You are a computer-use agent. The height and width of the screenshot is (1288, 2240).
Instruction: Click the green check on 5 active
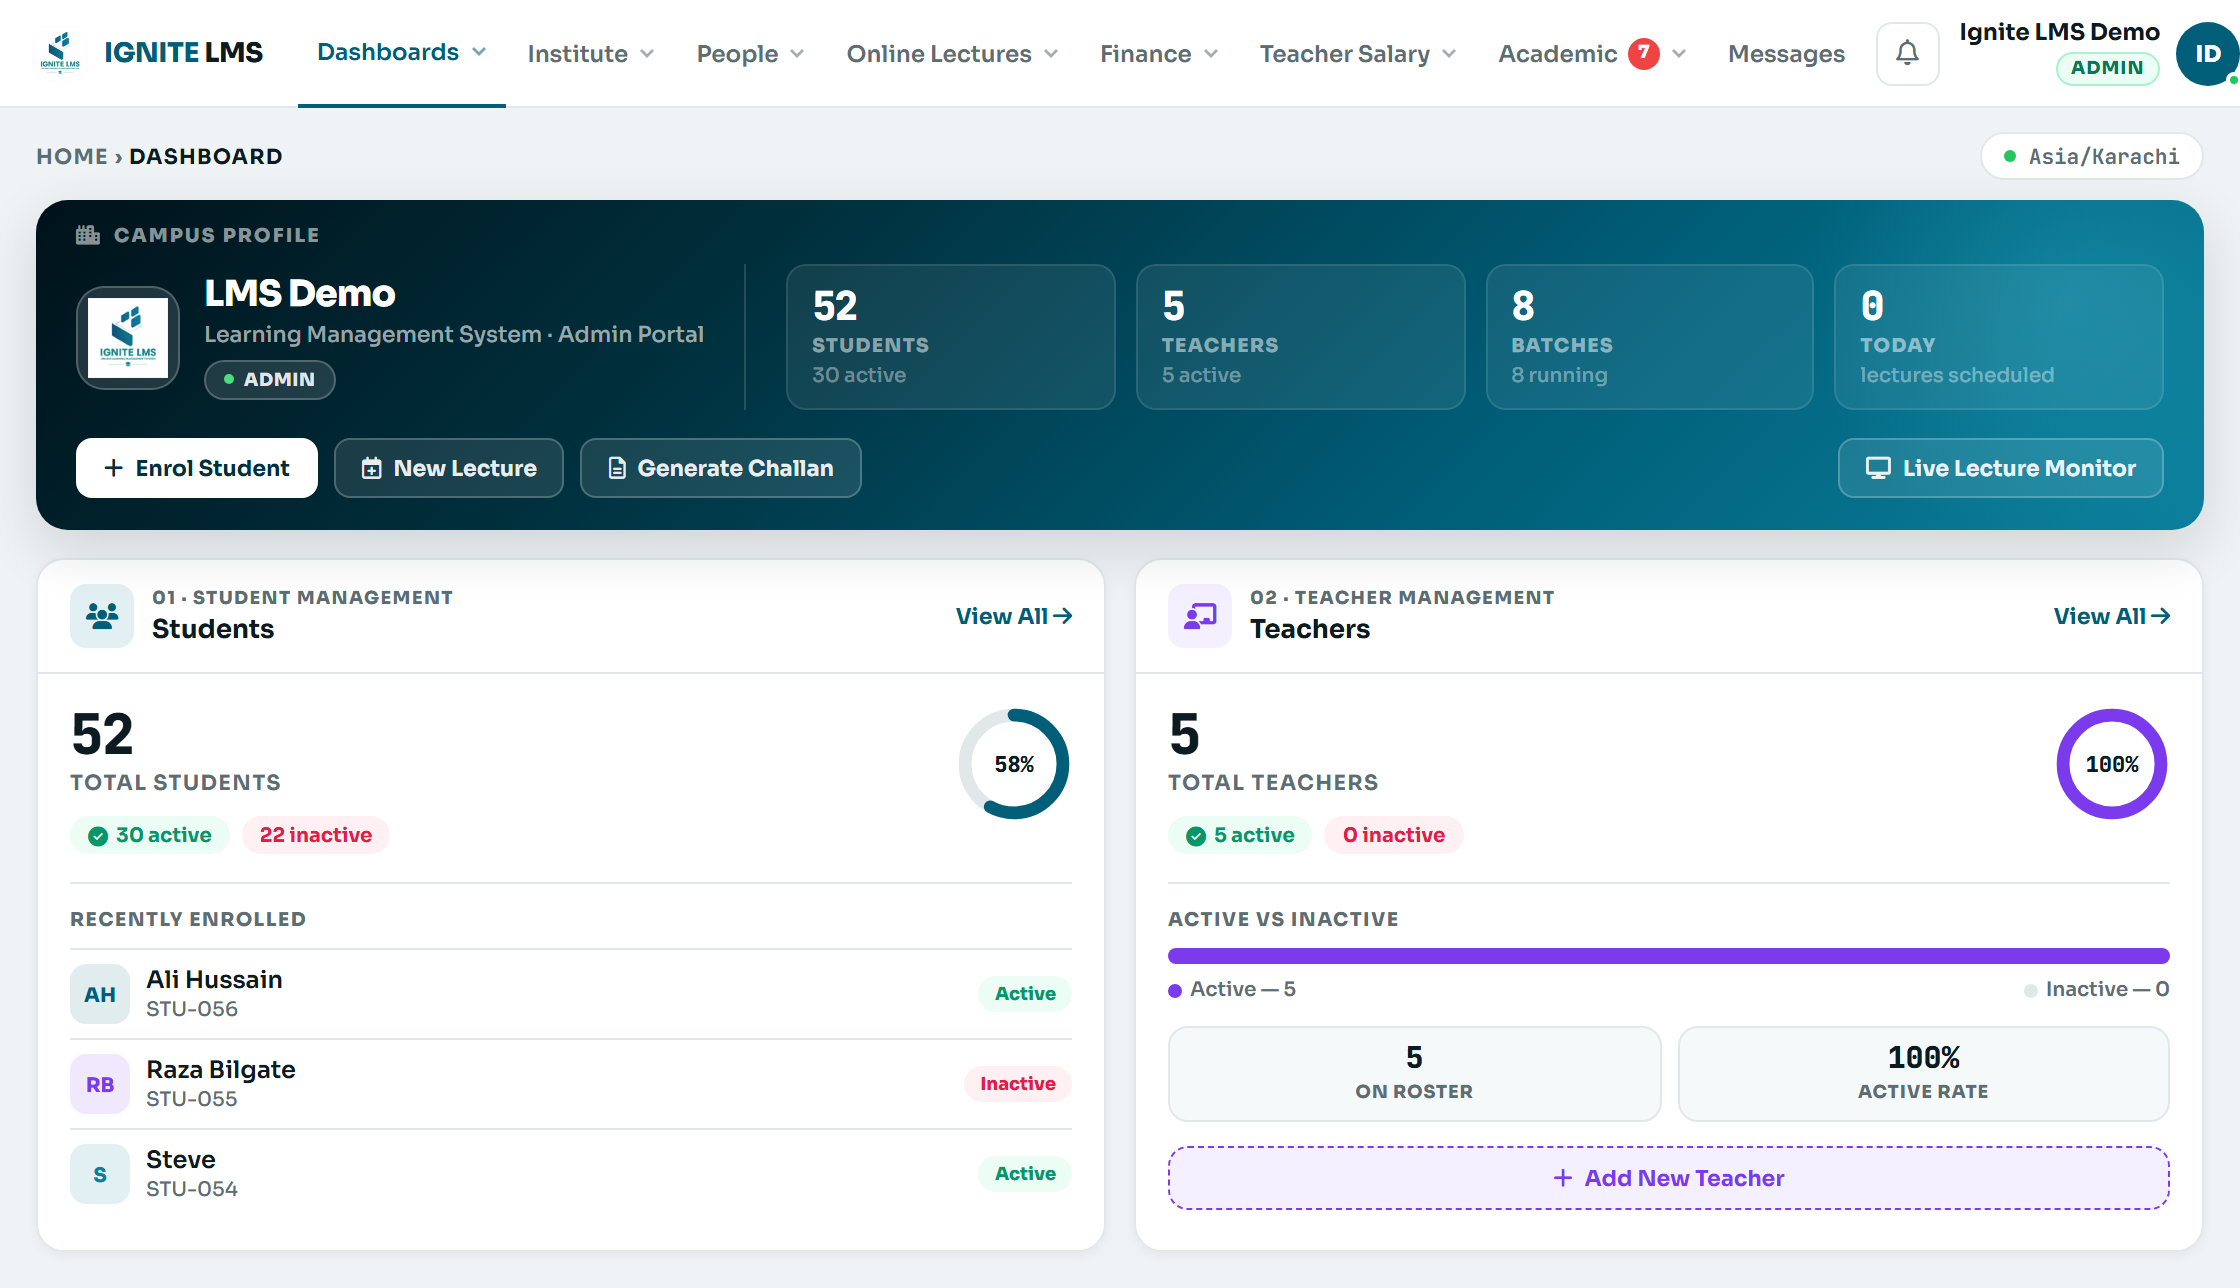(1196, 836)
